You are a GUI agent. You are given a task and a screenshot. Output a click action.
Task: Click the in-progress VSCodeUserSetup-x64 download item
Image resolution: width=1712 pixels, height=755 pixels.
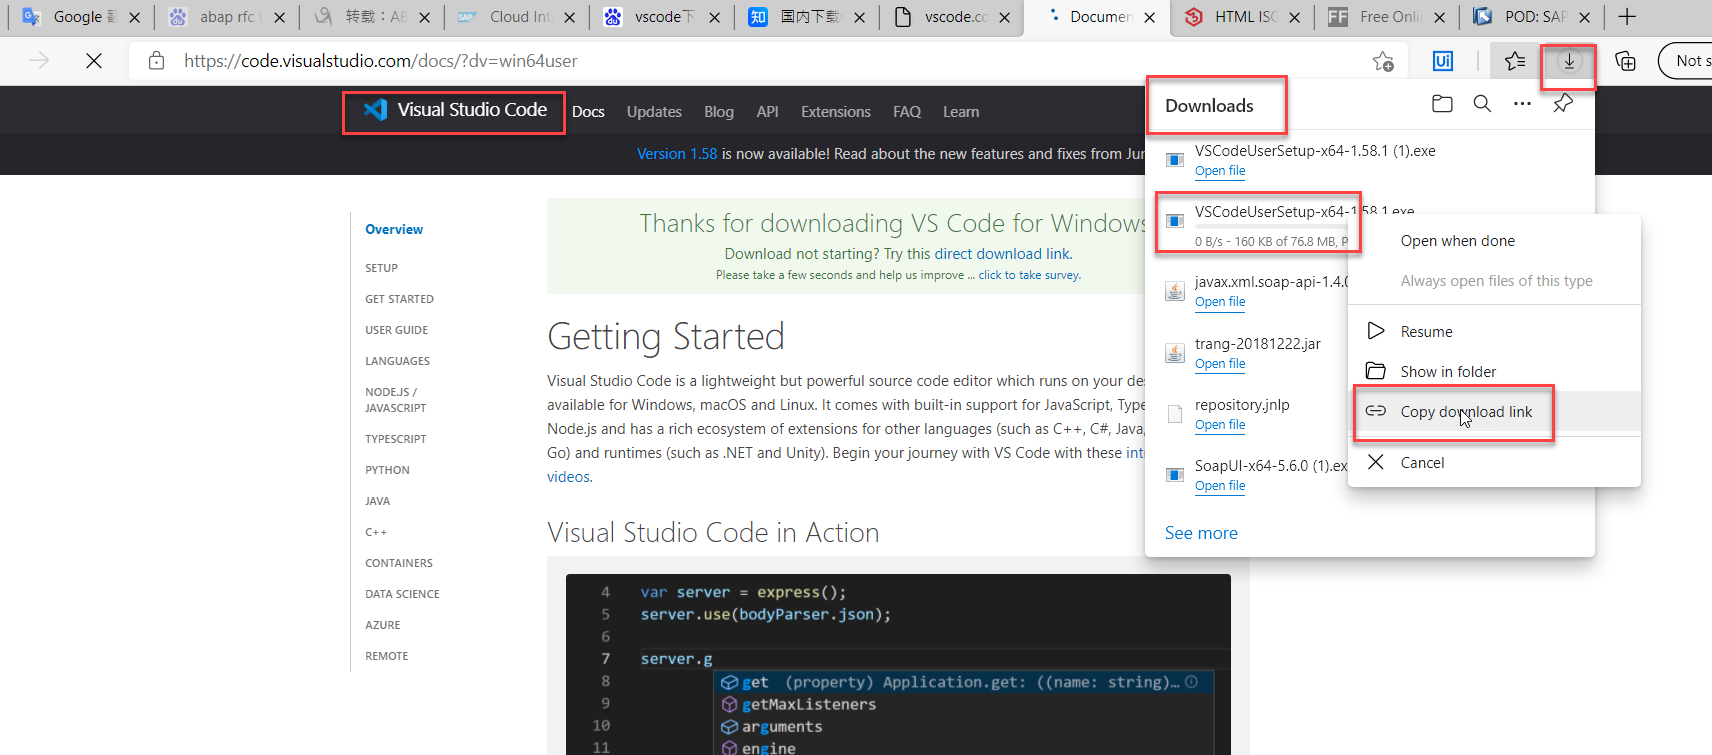1257,225
